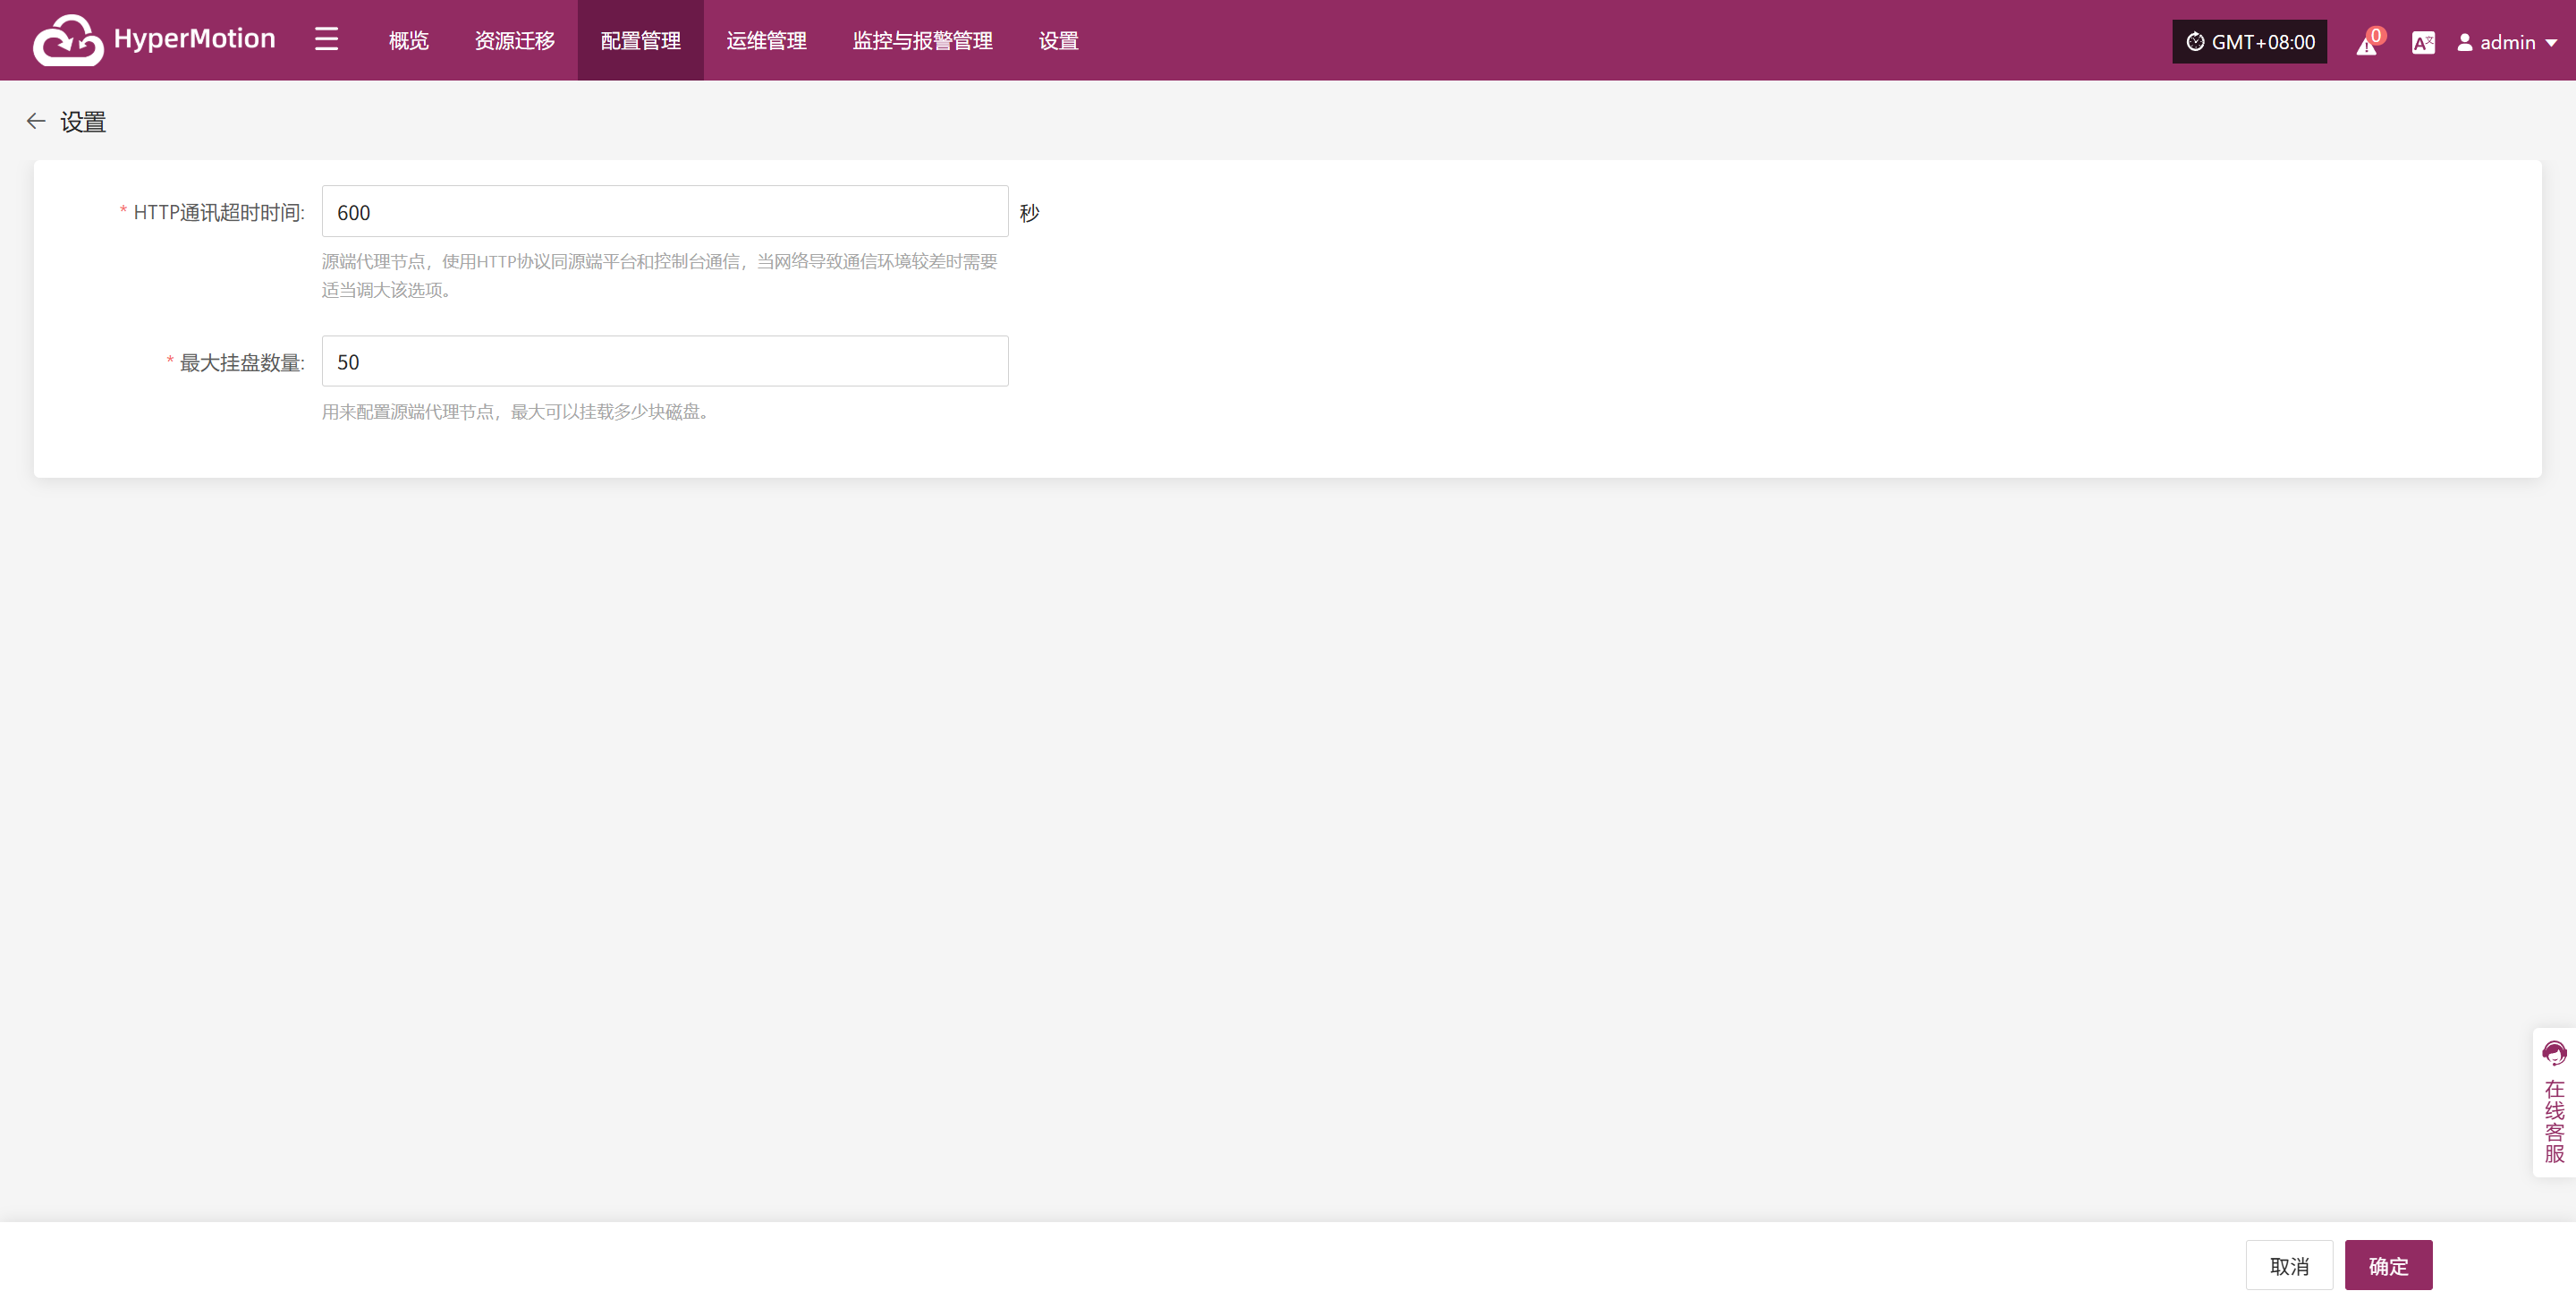
Task: Open the 监控与报警管理 menu
Action: (x=922, y=41)
